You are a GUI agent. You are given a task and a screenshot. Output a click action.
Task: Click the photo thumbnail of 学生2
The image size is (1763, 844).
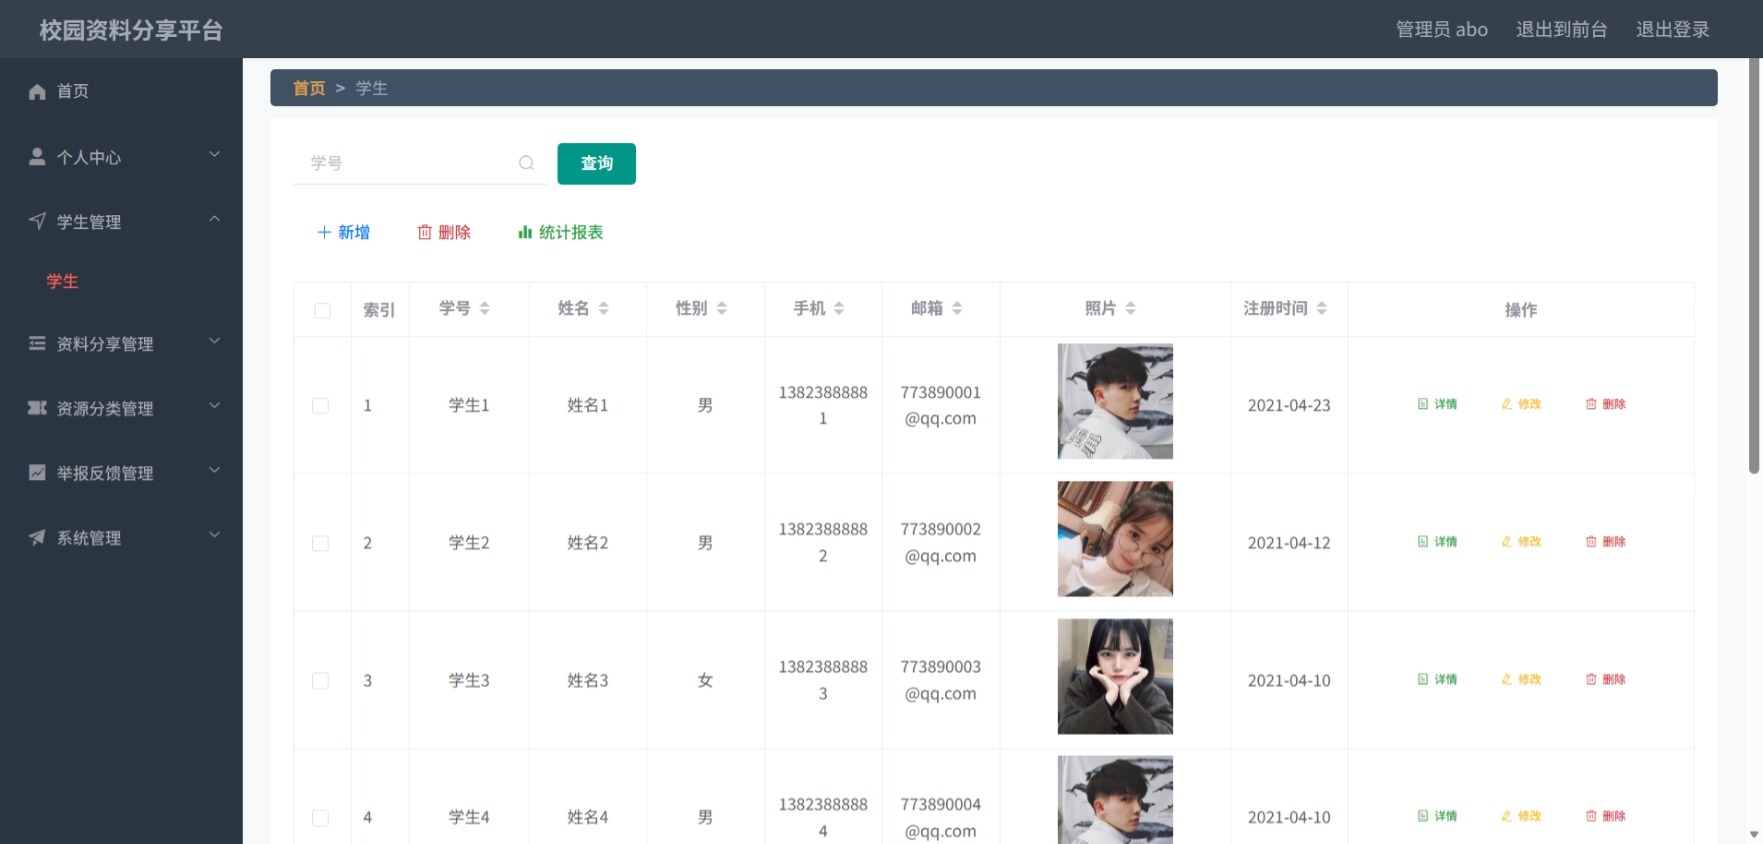click(x=1115, y=539)
